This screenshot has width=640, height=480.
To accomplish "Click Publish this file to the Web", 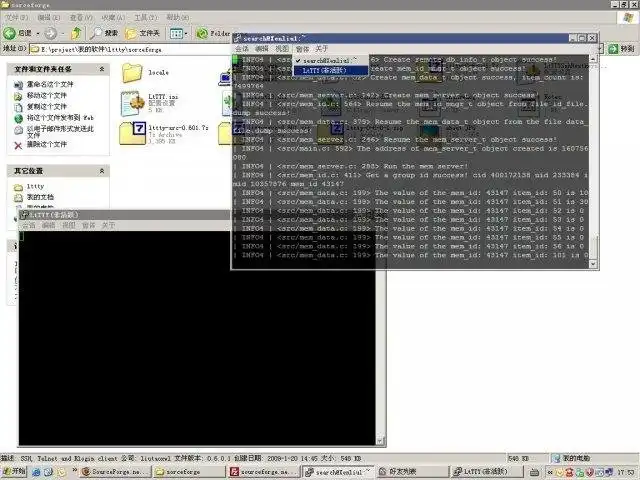I will [x=60, y=118].
